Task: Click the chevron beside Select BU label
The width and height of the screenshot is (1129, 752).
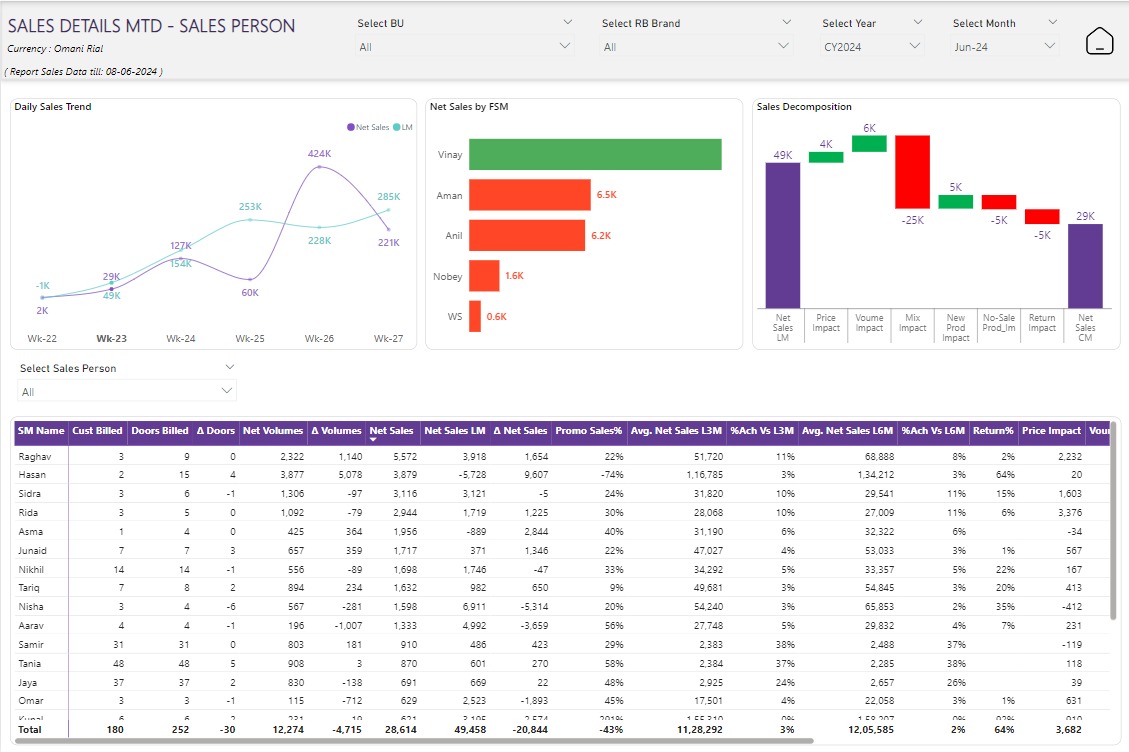Action: click(568, 22)
